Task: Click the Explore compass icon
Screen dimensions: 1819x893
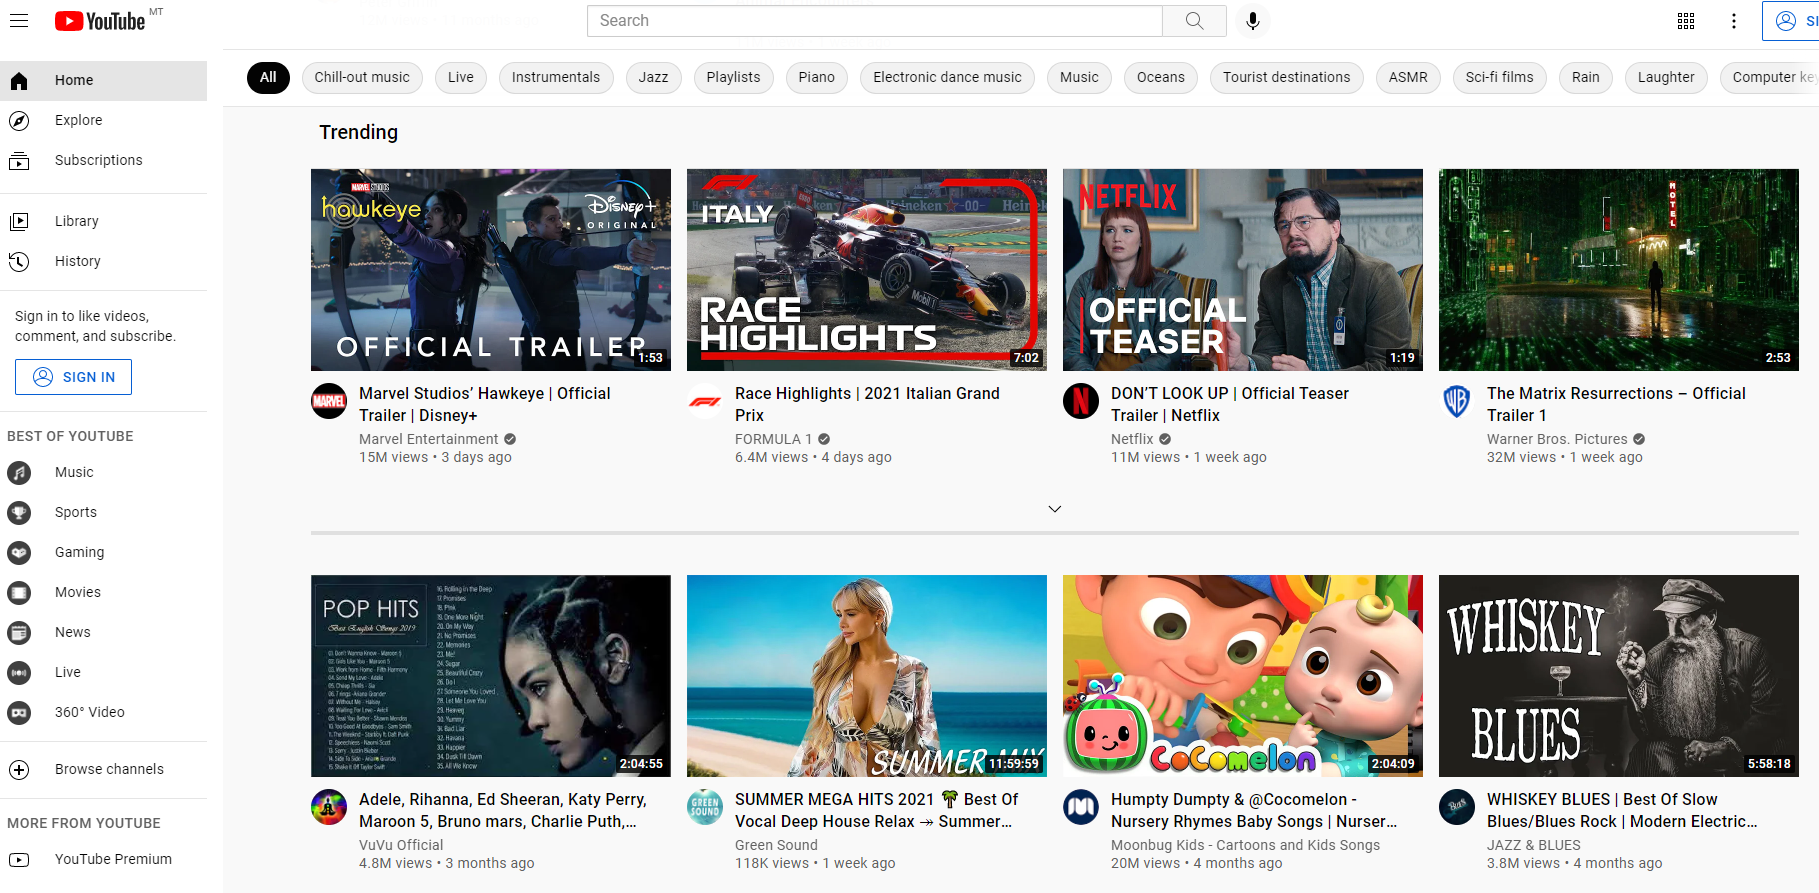Action: tap(19, 120)
